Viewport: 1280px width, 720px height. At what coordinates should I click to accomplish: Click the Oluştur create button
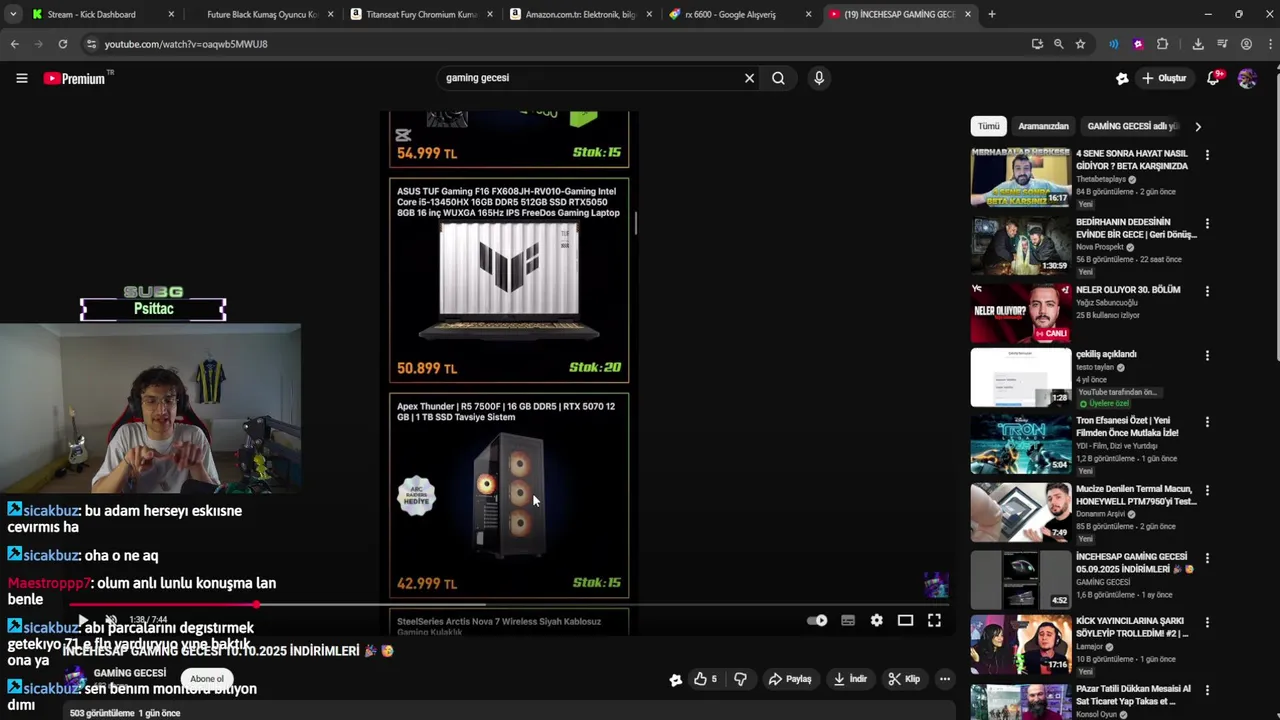(x=1164, y=78)
